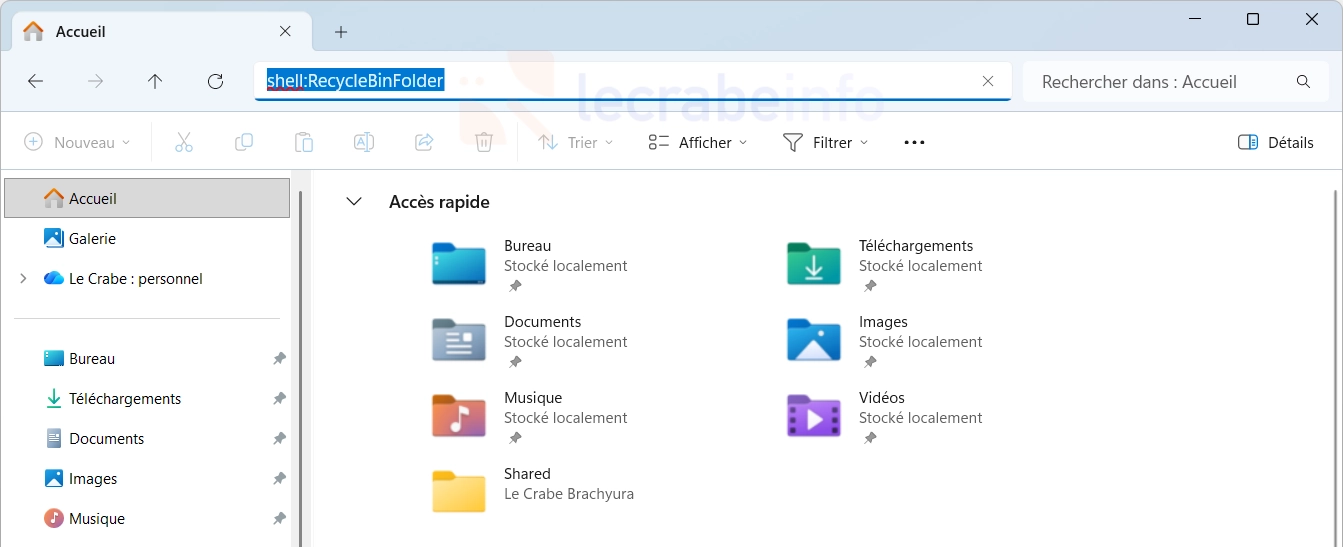
Task: Select Galerie in the sidebar
Action: pyautogui.click(x=92, y=239)
